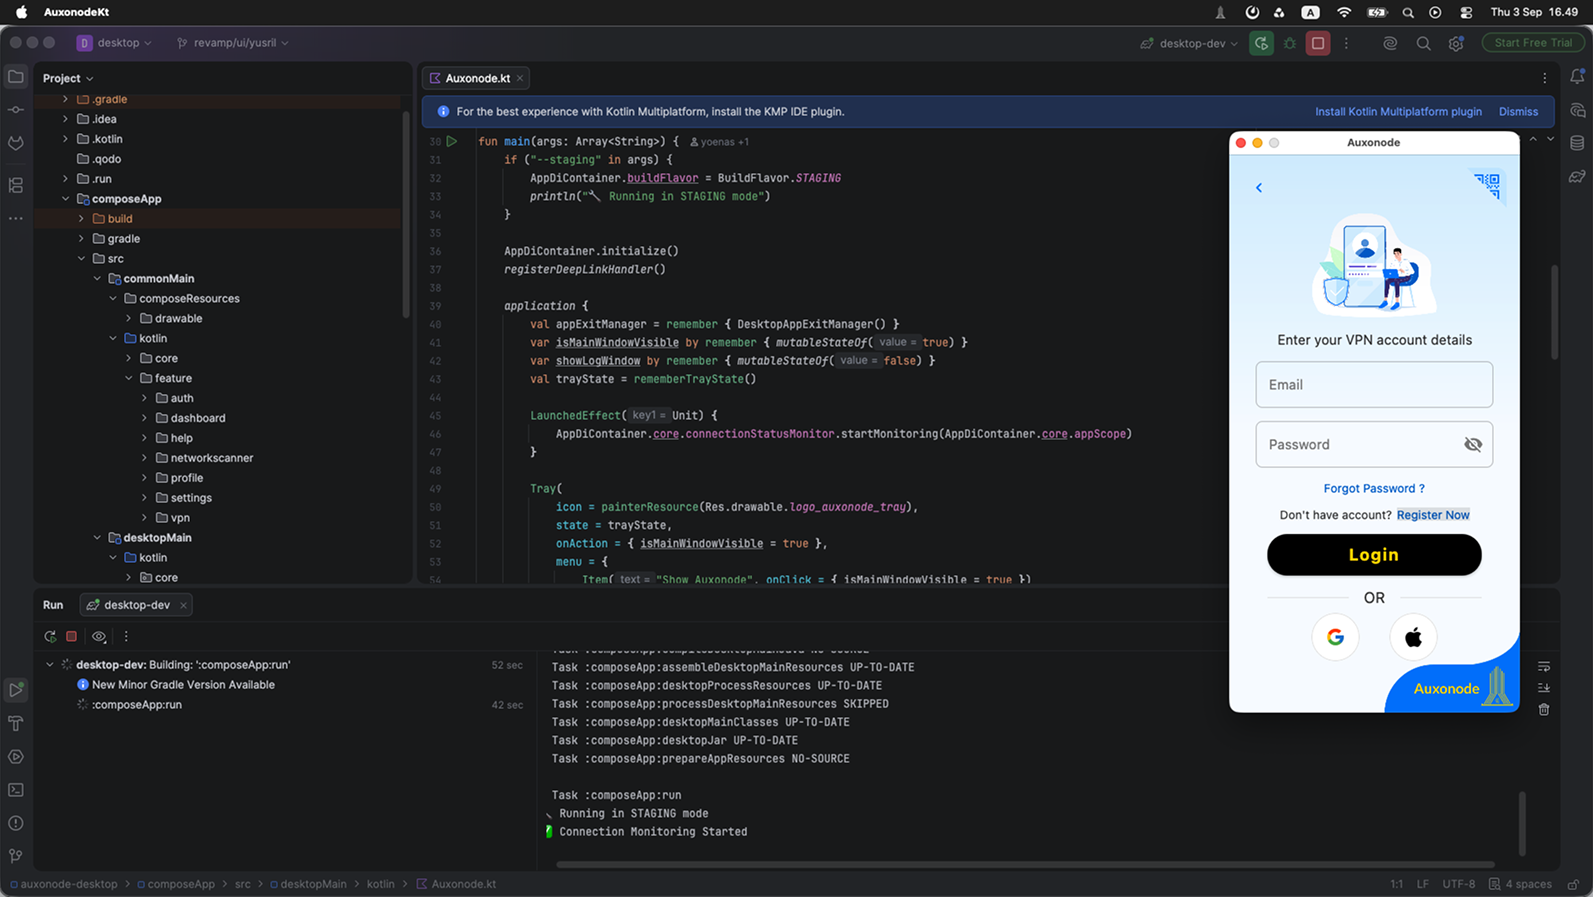The image size is (1593, 897).
Task: Open IDE settings gear icon
Action: click(1456, 43)
